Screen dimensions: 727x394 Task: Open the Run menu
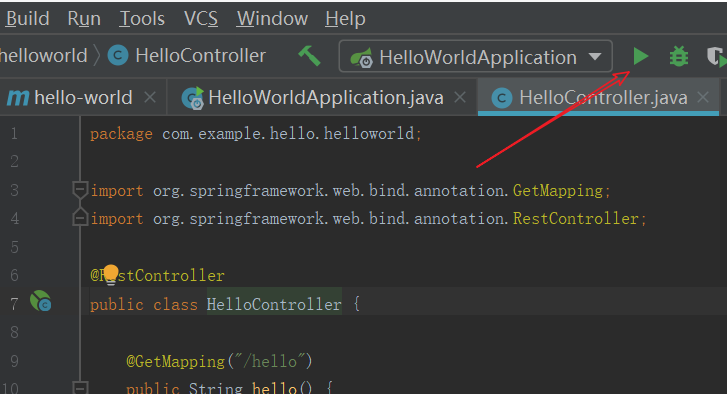coord(84,19)
